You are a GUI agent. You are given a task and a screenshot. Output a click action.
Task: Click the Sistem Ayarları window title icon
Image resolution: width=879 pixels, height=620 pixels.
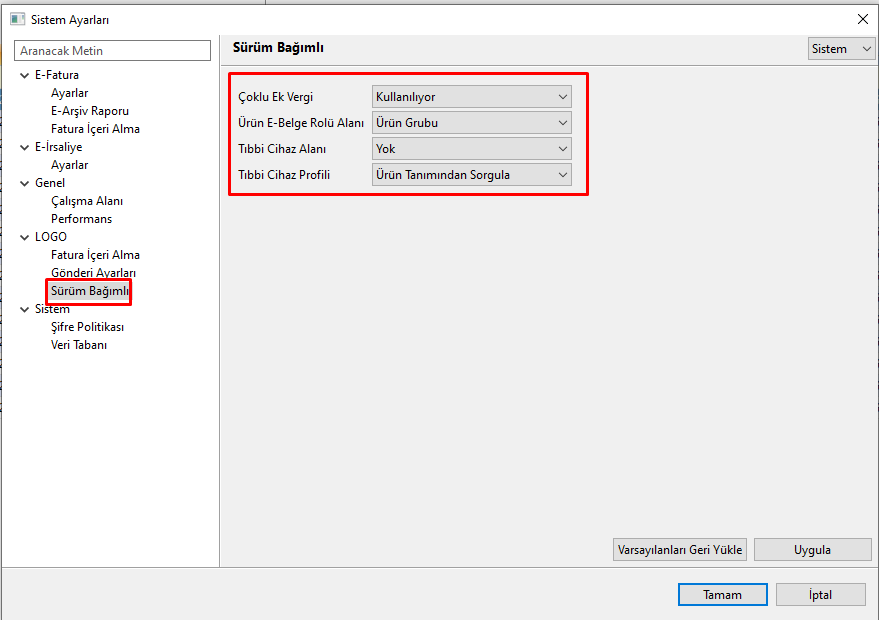click(16, 19)
